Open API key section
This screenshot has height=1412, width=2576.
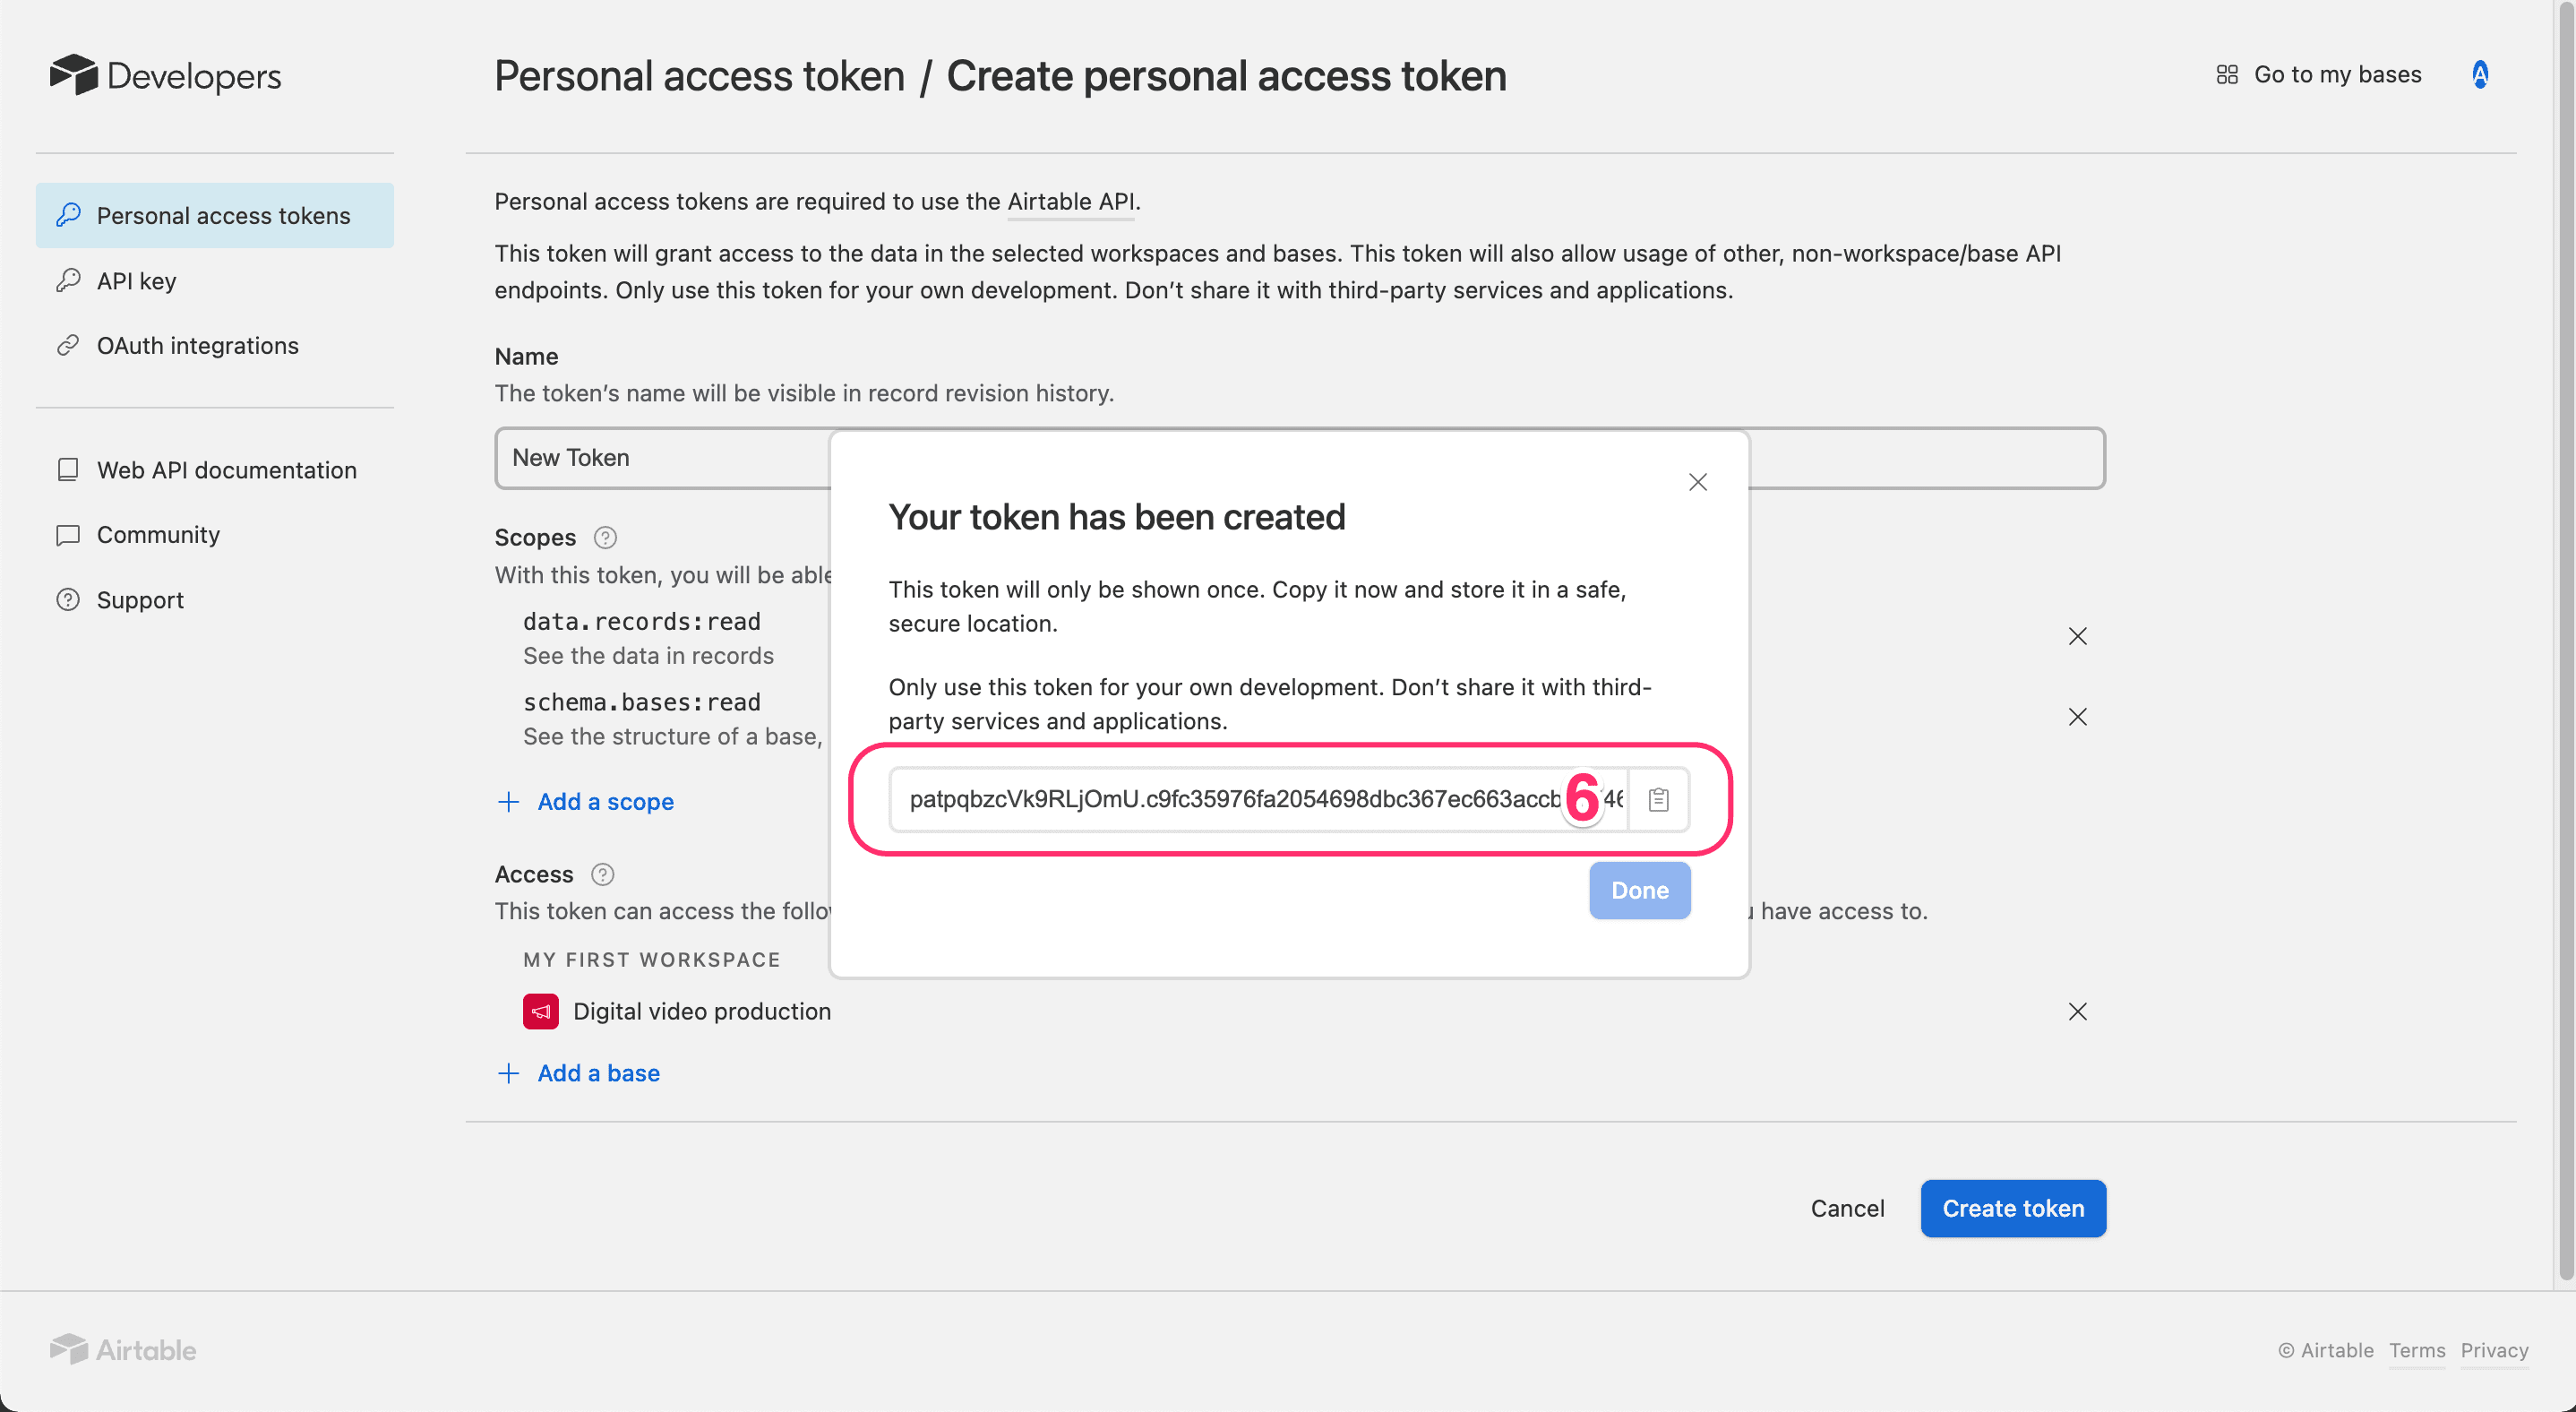coord(136,281)
